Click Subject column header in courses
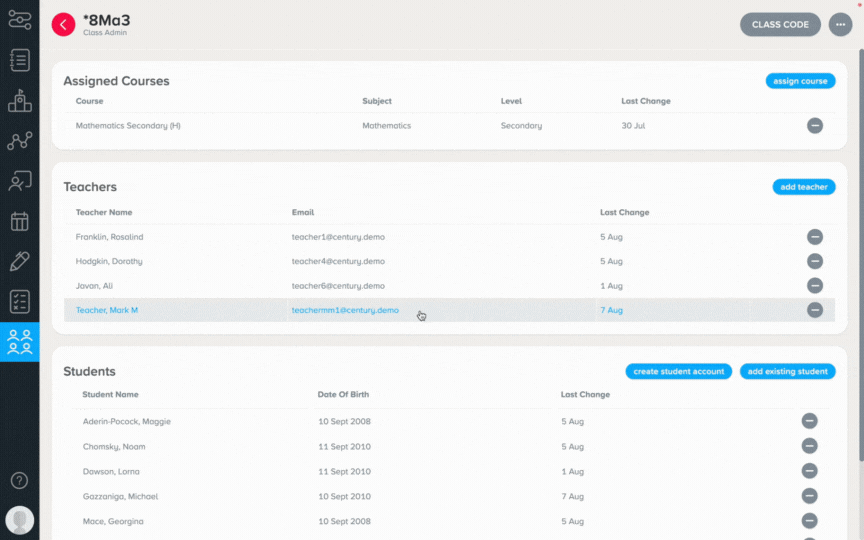864x540 pixels. (377, 101)
